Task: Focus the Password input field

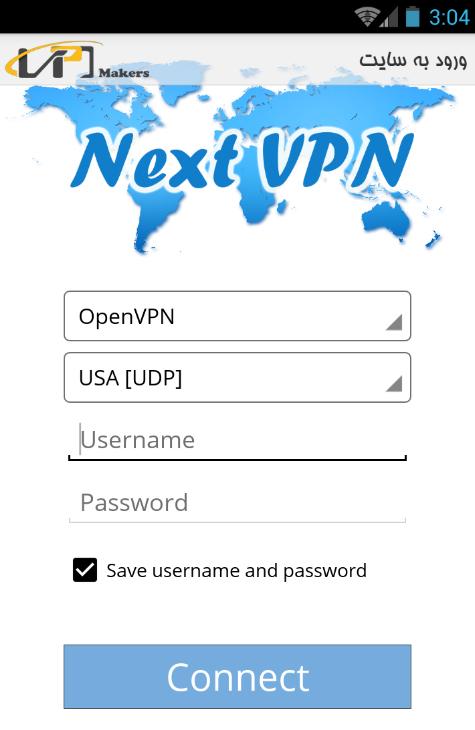Action: (238, 503)
